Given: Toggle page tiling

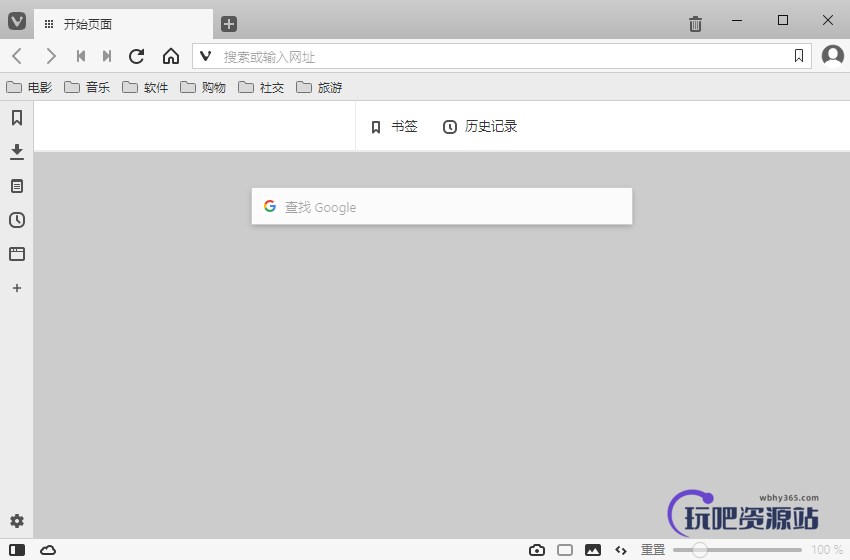Looking at the screenshot, I should click(x=565, y=550).
